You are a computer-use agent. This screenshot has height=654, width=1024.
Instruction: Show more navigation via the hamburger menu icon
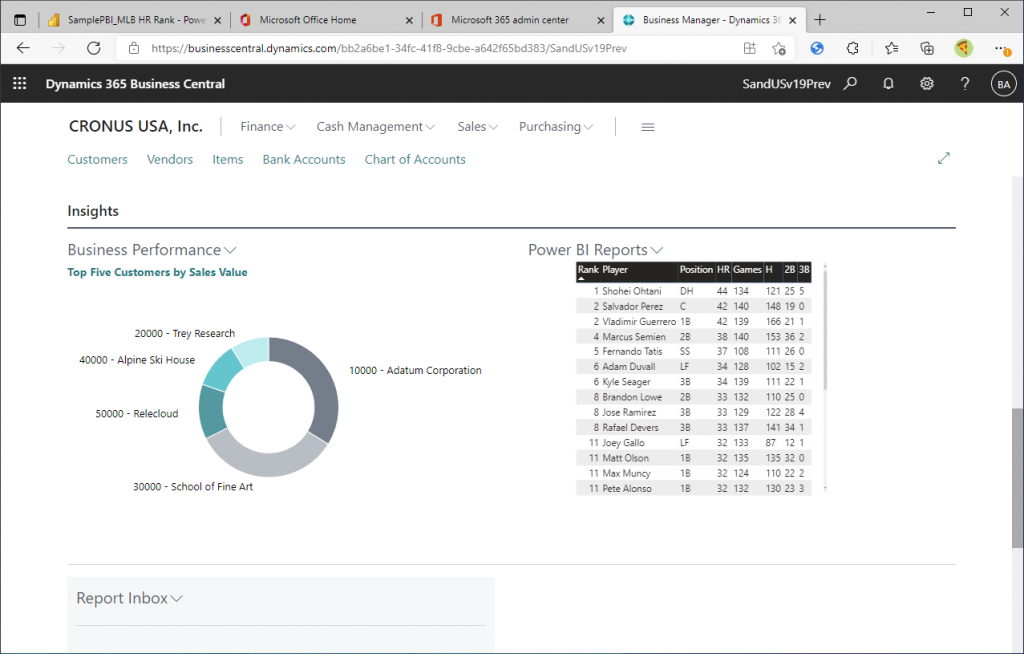pos(648,127)
